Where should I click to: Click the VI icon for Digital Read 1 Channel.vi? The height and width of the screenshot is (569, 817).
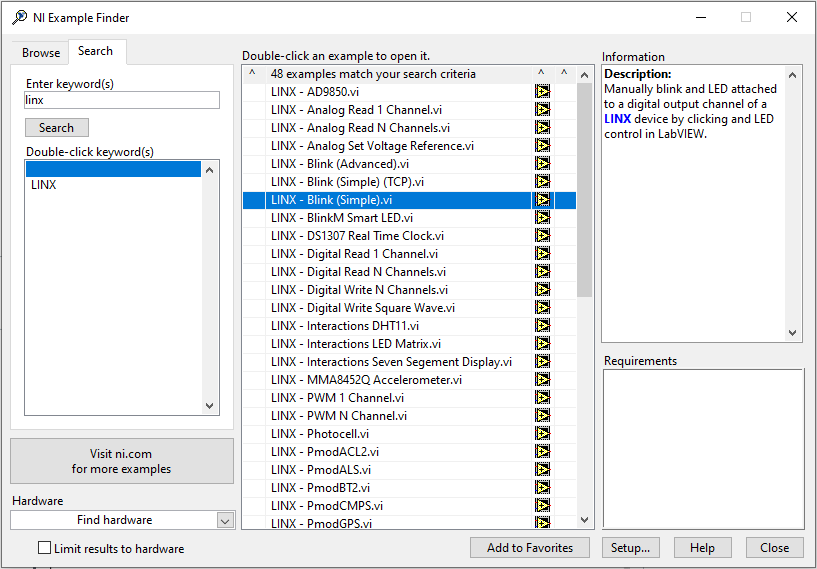coord(542,254)
